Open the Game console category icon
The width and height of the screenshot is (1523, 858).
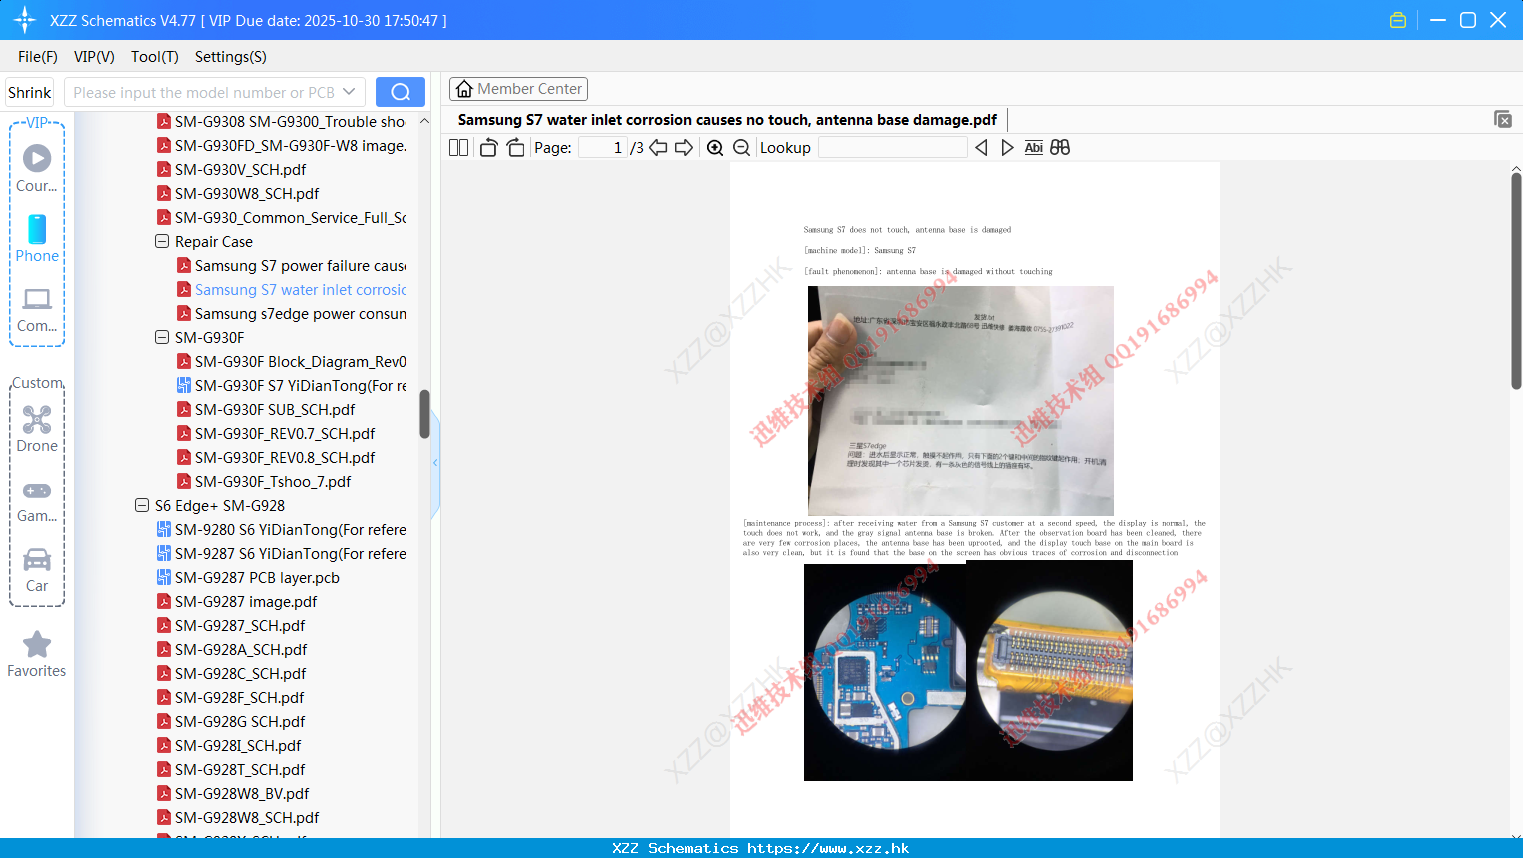click(x=37, y=500)
